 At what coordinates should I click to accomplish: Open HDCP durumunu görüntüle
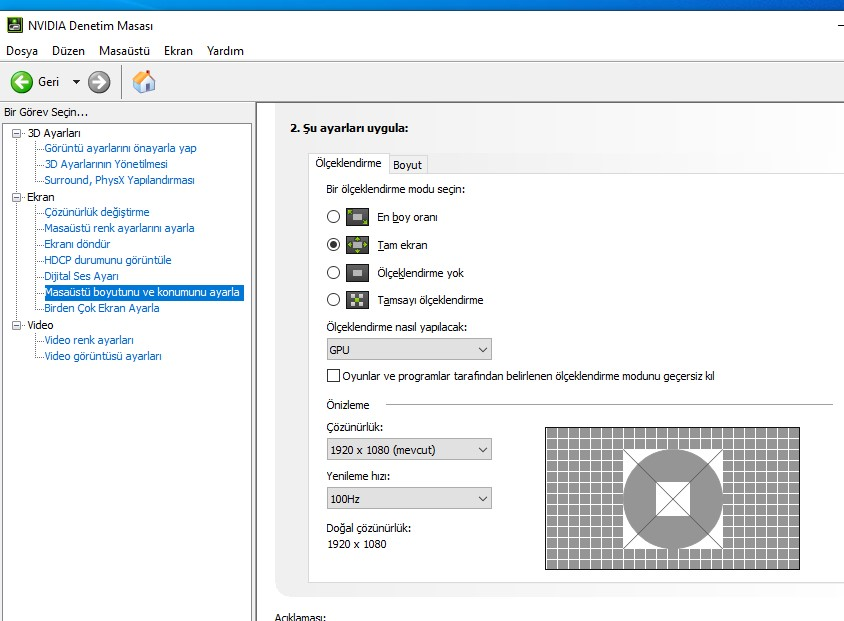(108, 260)
